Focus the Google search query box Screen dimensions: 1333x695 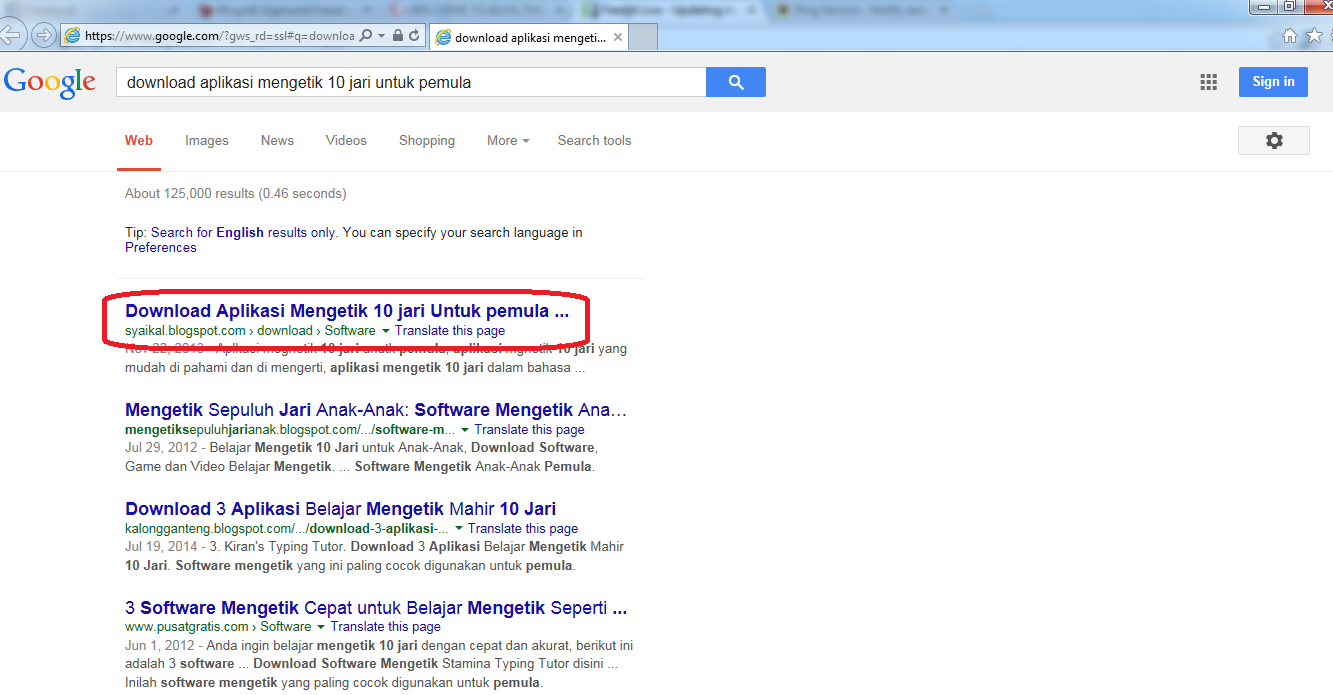click(411, 82)
